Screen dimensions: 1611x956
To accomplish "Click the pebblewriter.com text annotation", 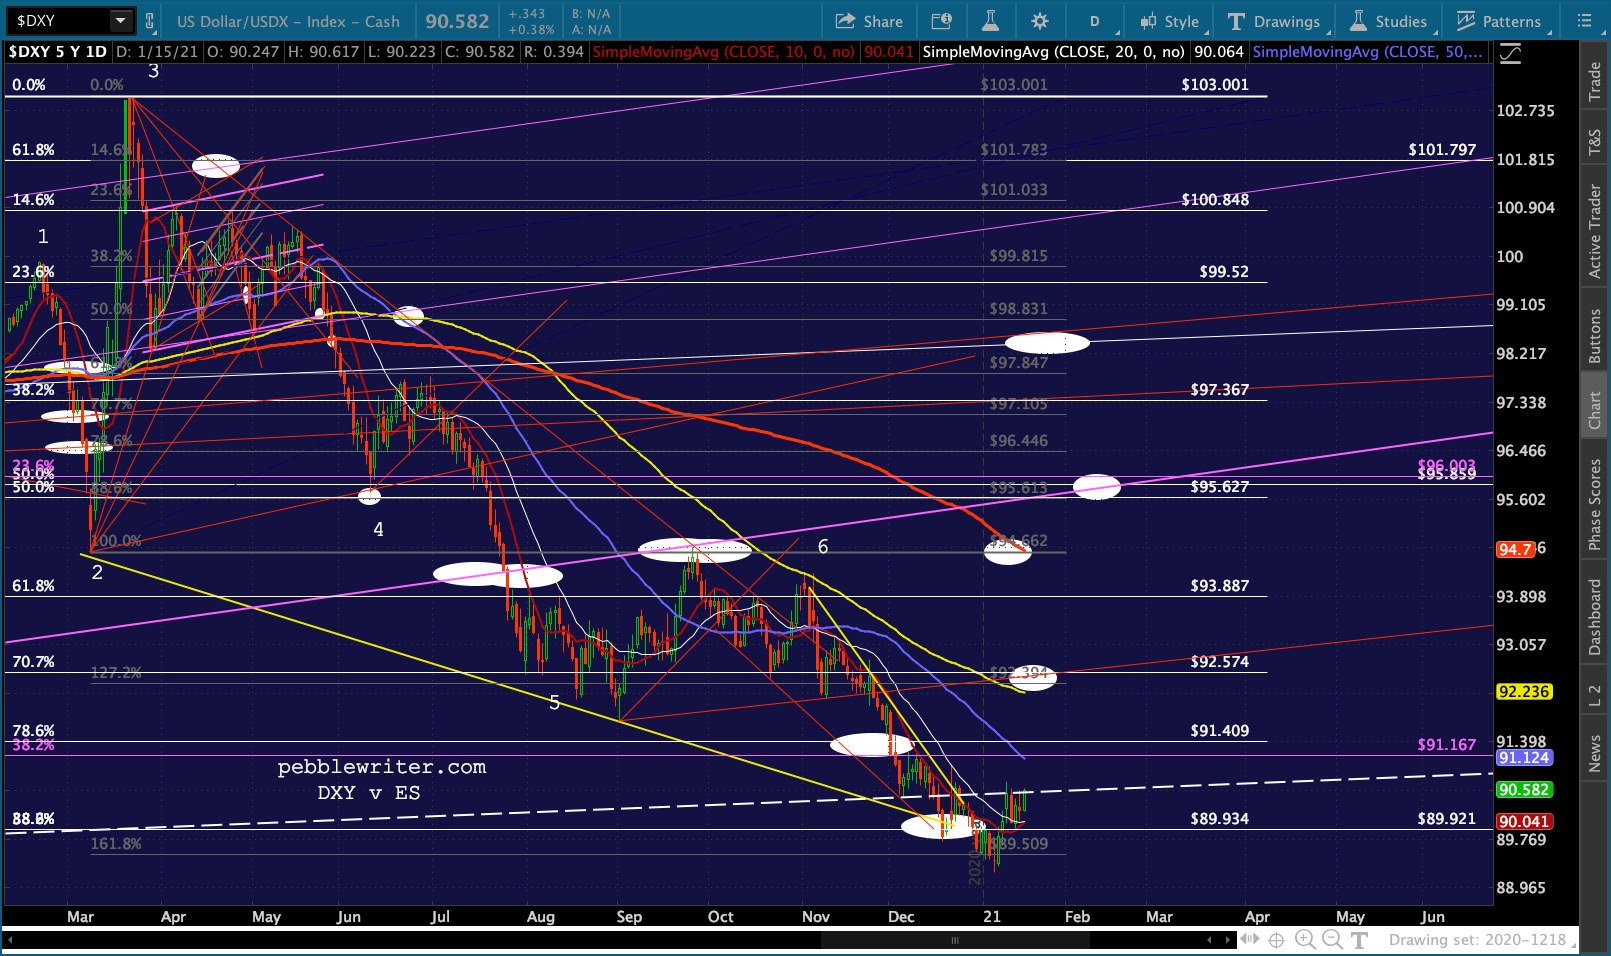I will tap(382, 767).
